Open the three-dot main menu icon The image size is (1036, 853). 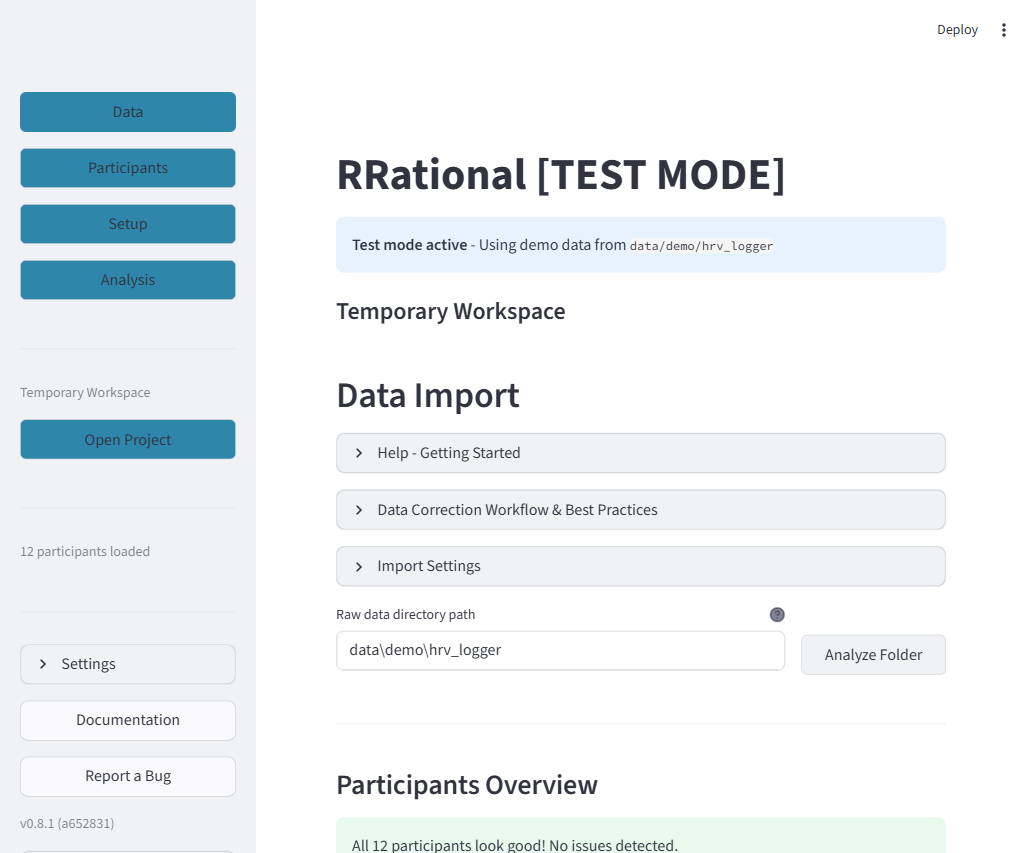pyautogui.click(x=1003, y=30)
